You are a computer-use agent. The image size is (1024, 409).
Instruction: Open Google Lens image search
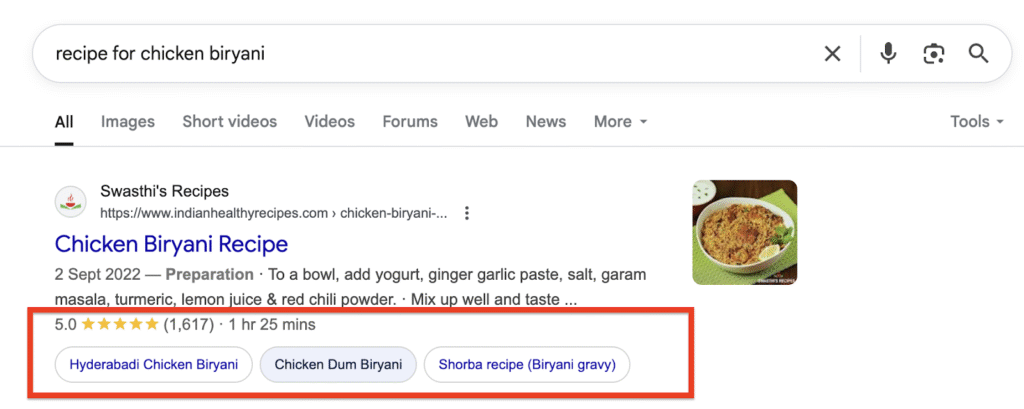[934, 54]
